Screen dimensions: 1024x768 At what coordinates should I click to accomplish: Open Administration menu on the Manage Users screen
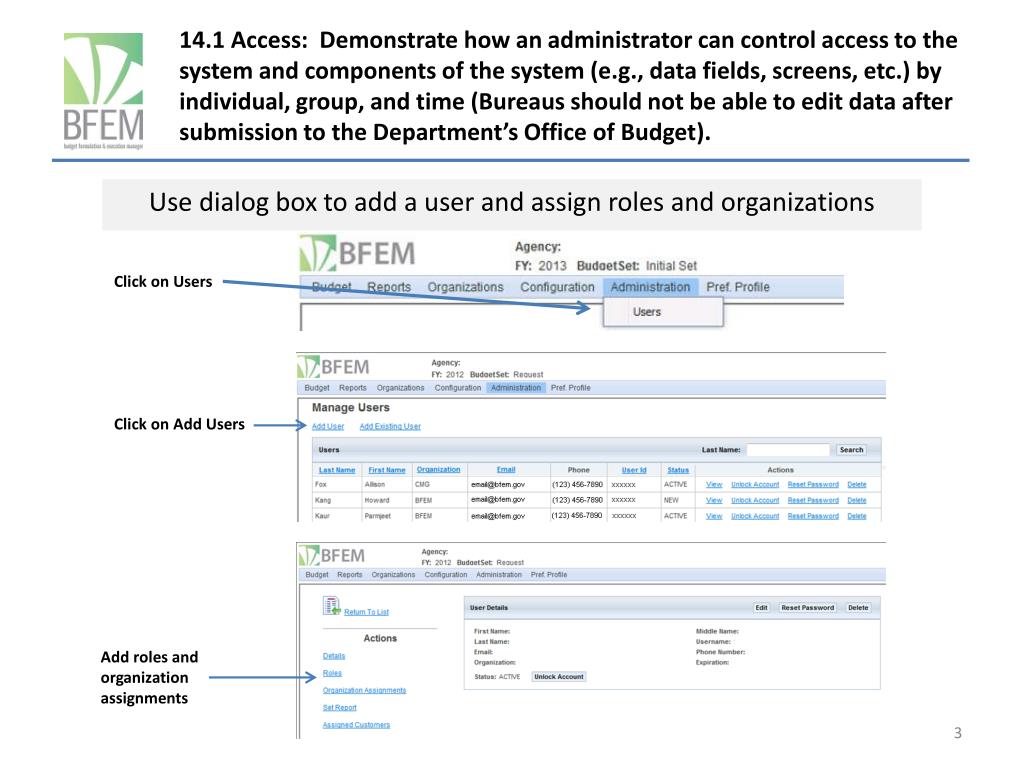click(x=516, y=388)
